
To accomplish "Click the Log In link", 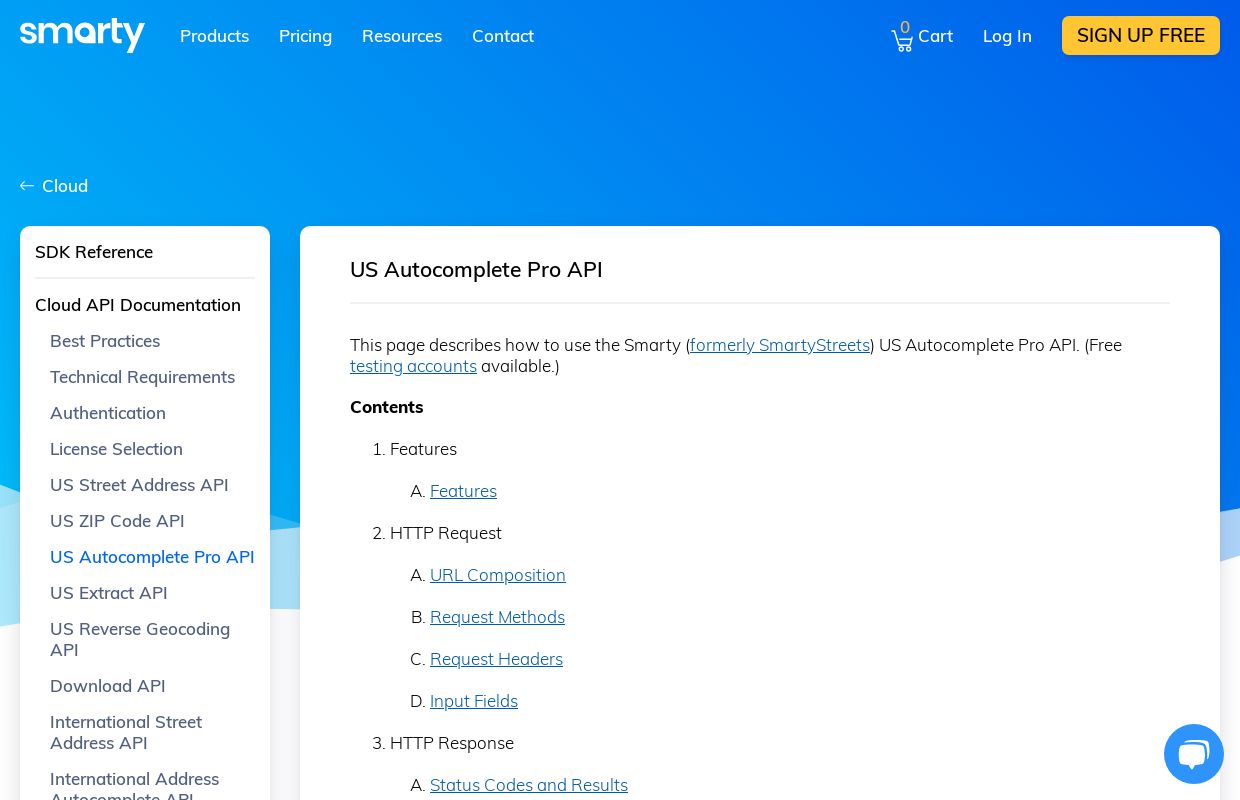I will (1007, 36).
